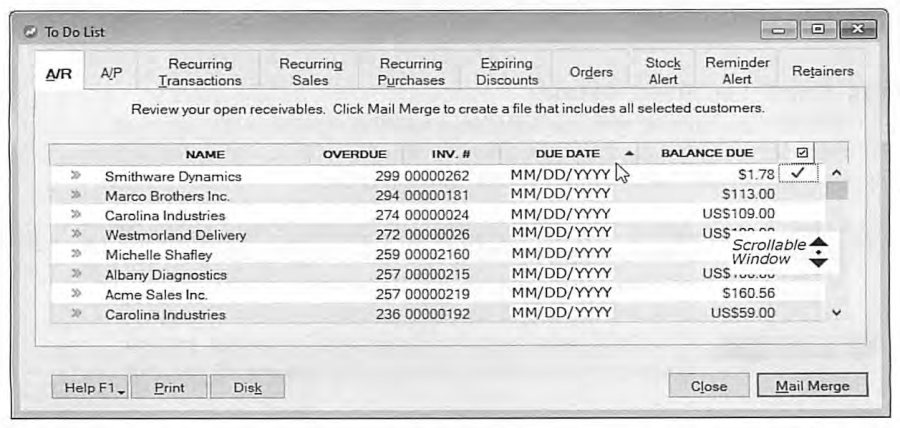The height and width of the screenshot is (428, 900).
Task: Click the Acme Sales Inc. chevron icon
Action: tap(75, 293)
